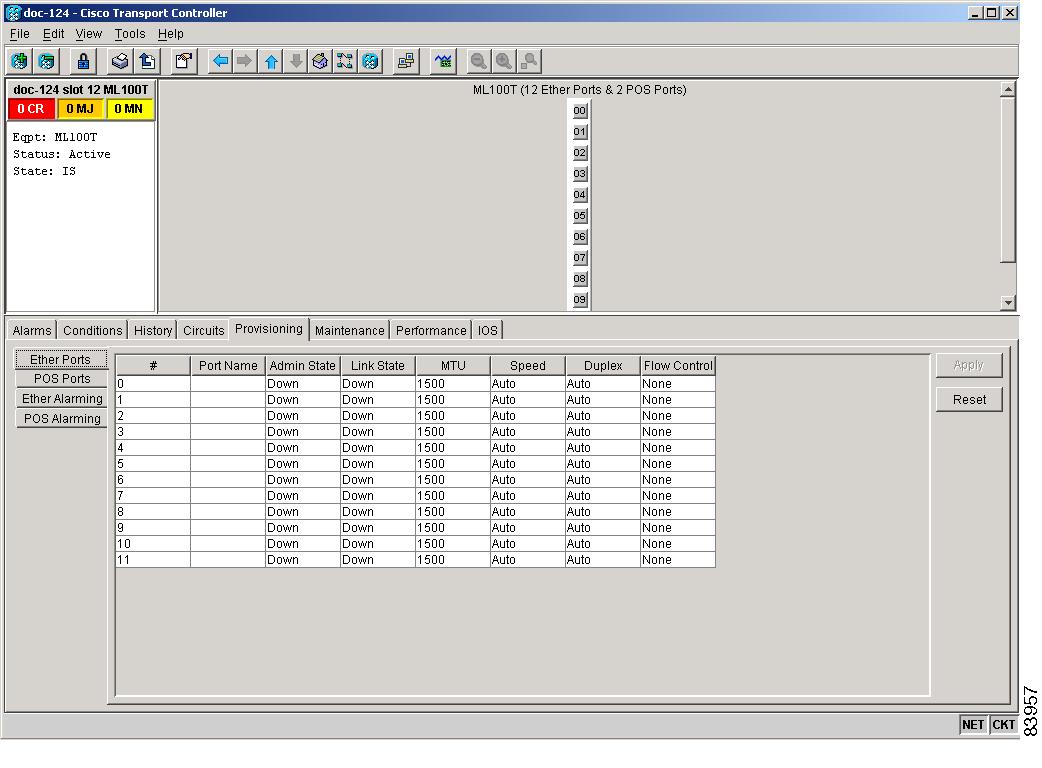Click the Duplex cell for port 5

[x=603, y=464]
